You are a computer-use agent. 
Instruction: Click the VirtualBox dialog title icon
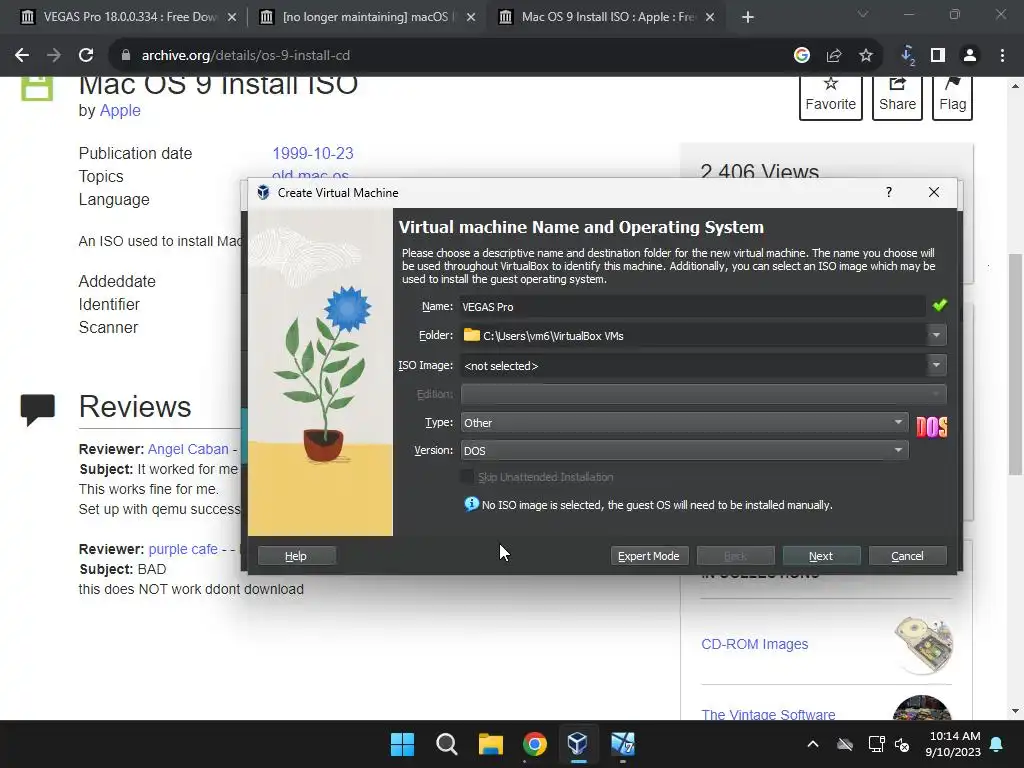click(x=263, y=193)
